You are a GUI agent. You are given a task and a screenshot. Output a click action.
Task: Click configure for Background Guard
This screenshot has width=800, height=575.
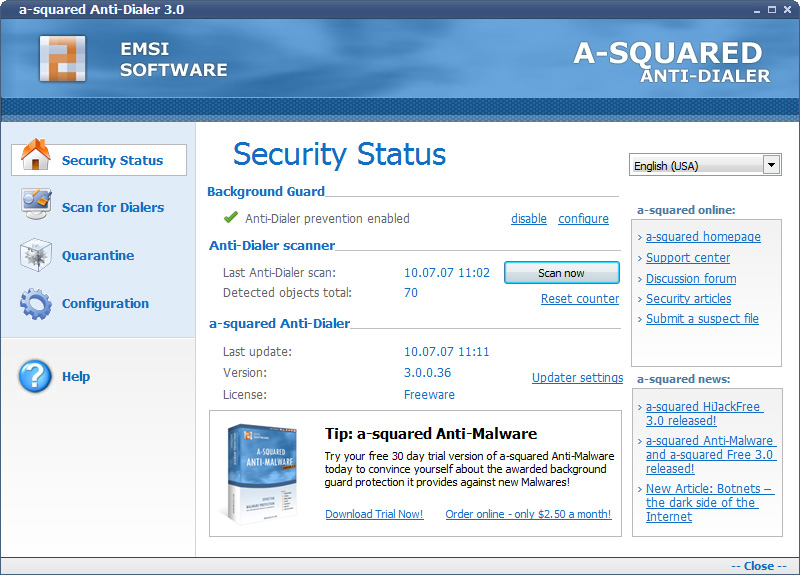(583, 219)
